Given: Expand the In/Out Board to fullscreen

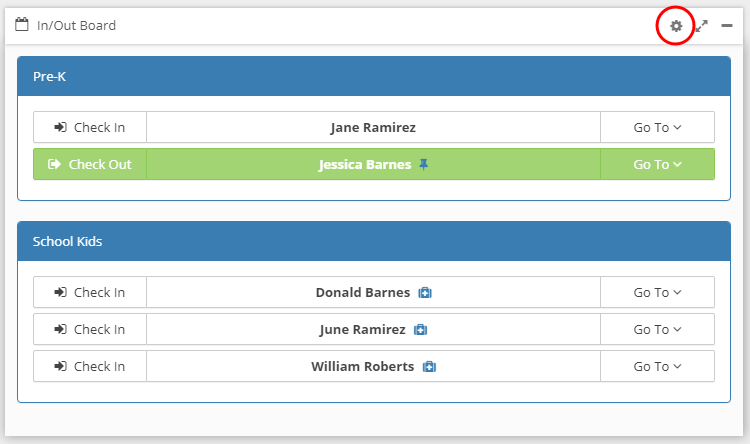Looking at the screenshot, I should coord(702,26).
